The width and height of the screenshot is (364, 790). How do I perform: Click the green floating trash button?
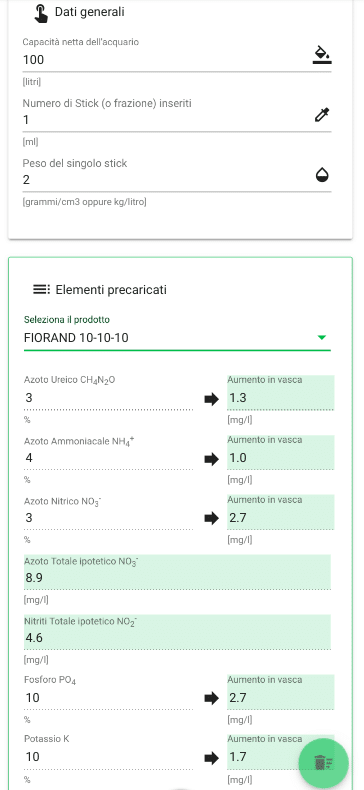(323, 763)
